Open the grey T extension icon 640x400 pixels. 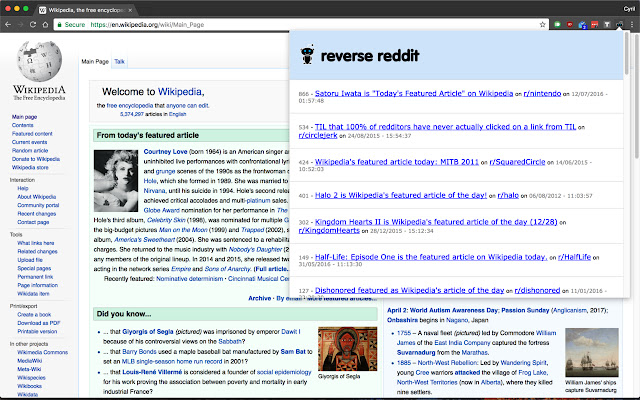607,24
